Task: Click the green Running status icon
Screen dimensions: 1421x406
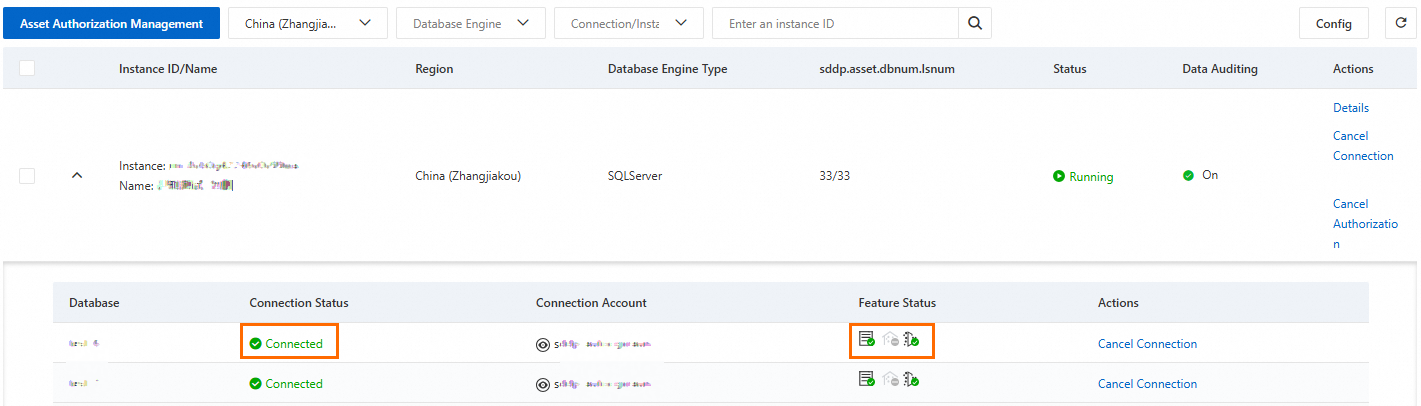Action: 1059,176
